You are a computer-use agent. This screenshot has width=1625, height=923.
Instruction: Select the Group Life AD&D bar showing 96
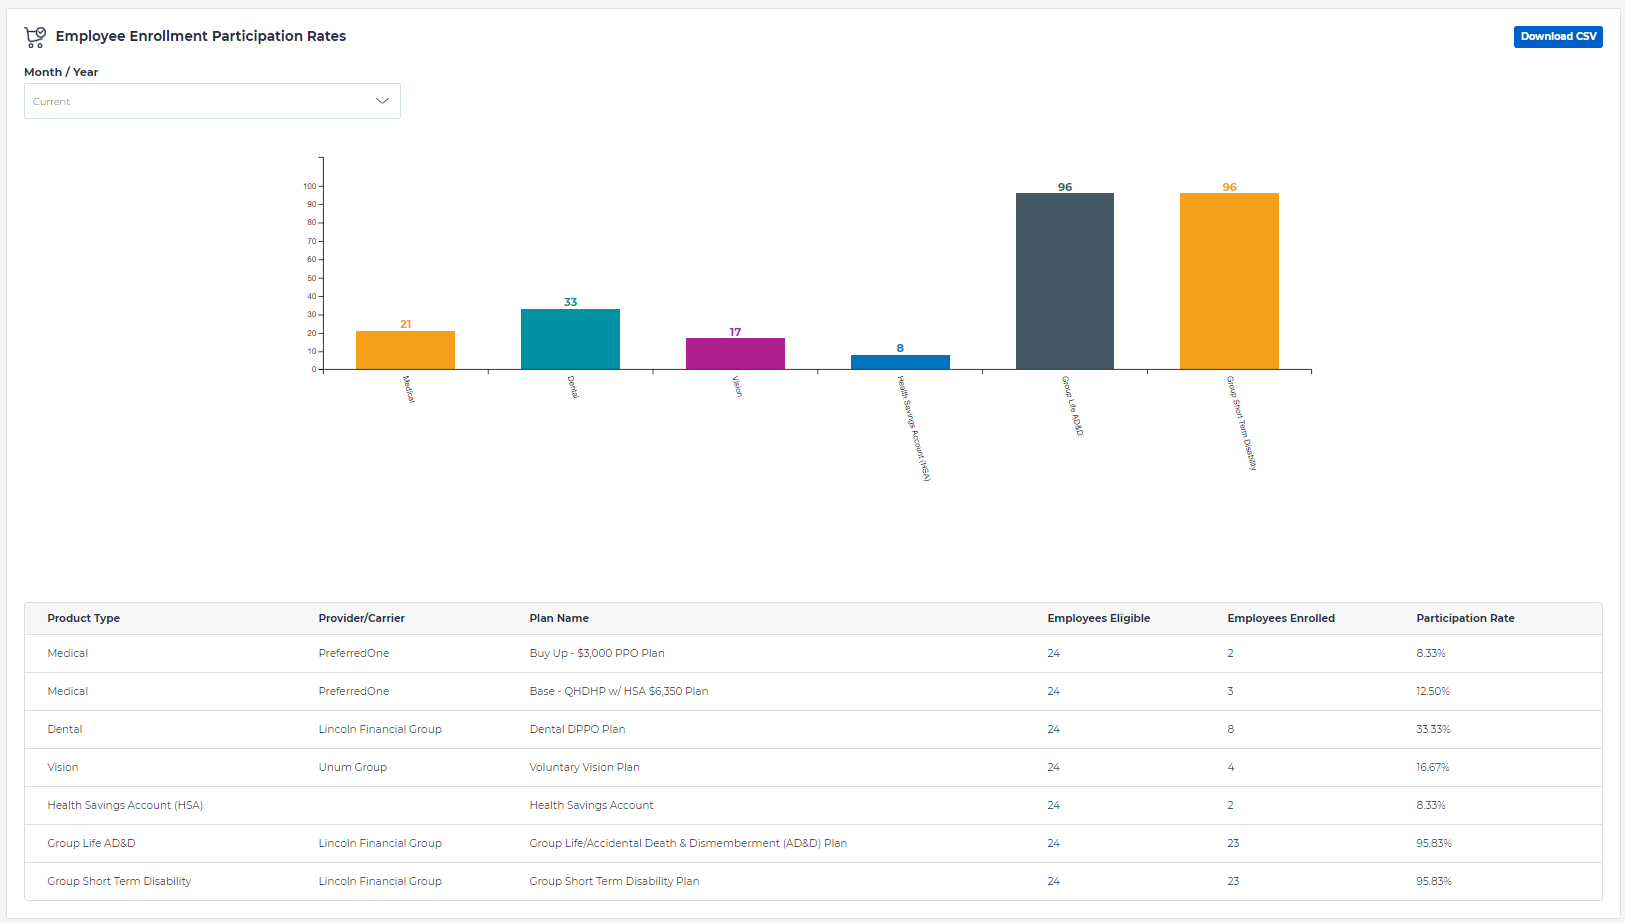point(1064,280)
